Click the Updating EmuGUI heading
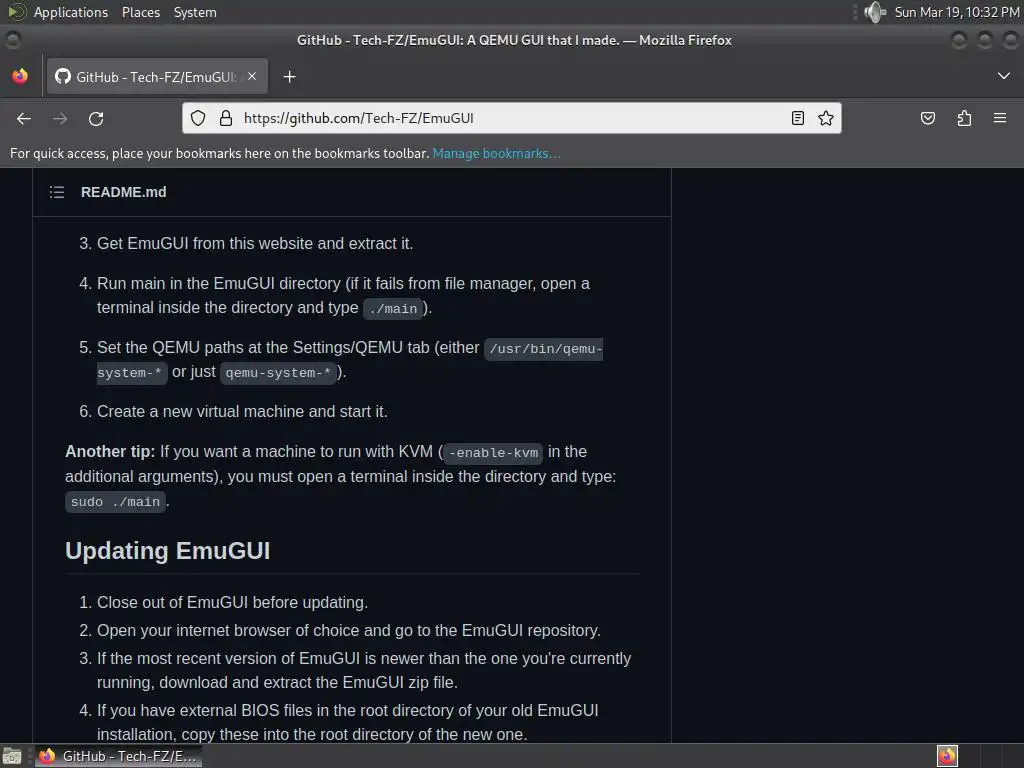This screenshot has height=768, width=1024. coord(168,551)
